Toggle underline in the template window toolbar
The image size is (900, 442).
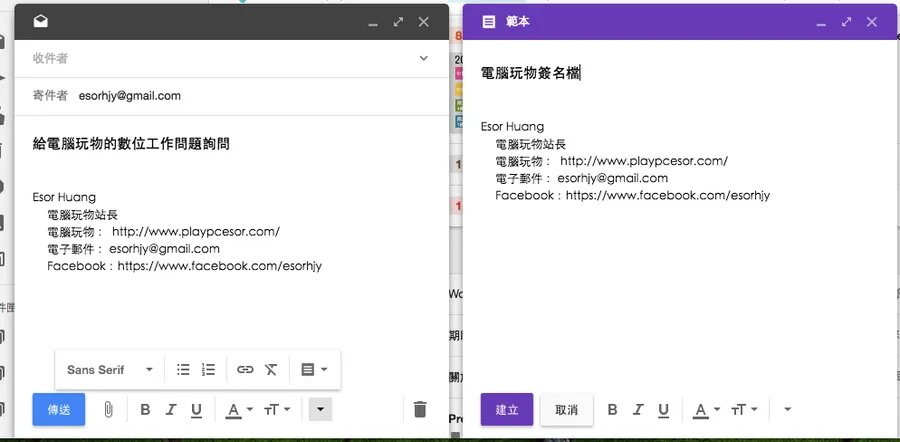click(664, 410)
